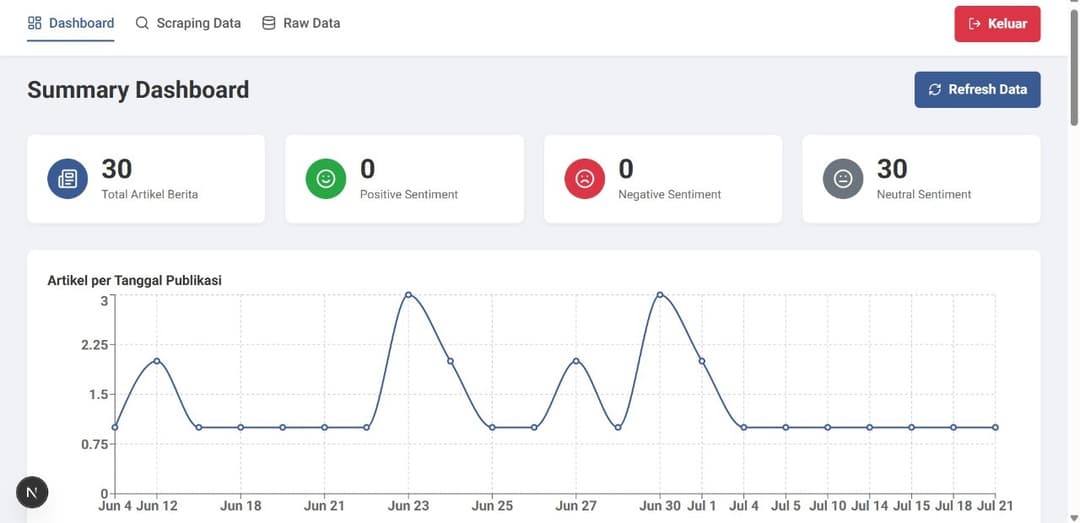Click the Jul 10 axis label
1080x523 pixels.
tap(828, 506)
